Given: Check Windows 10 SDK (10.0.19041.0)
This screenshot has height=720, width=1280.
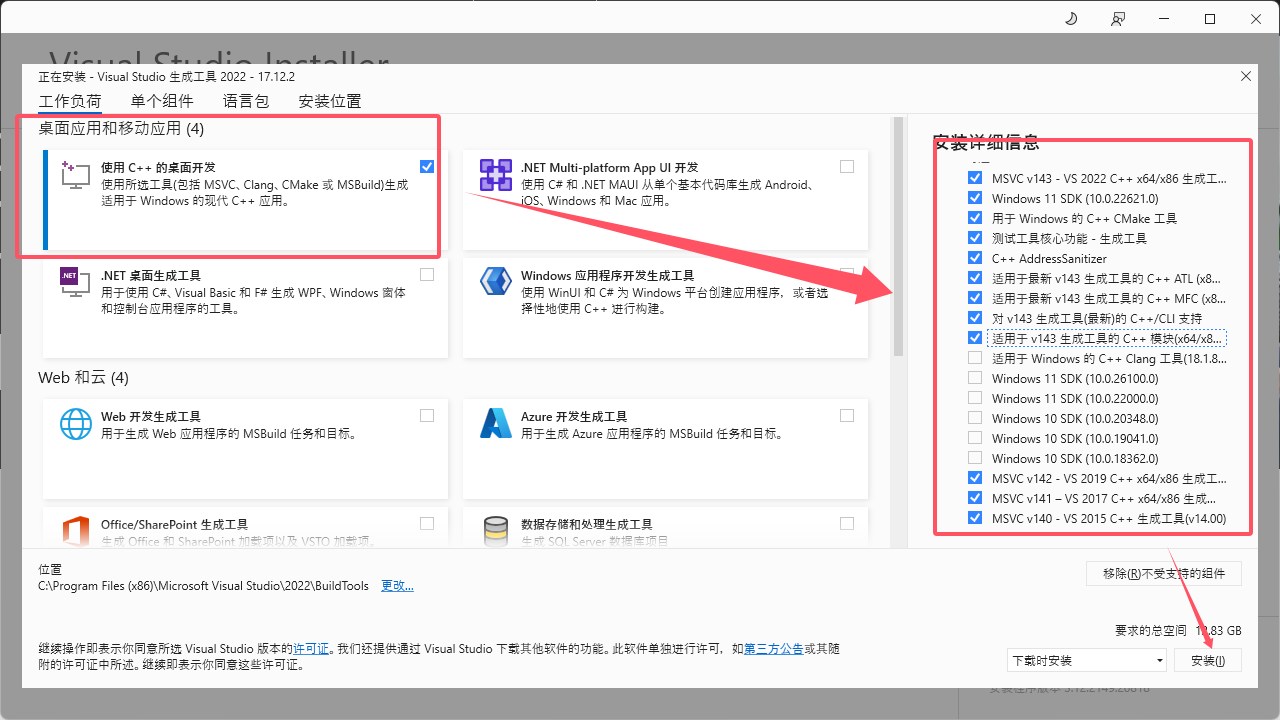Looking at the screenshot, I should 975,438.
